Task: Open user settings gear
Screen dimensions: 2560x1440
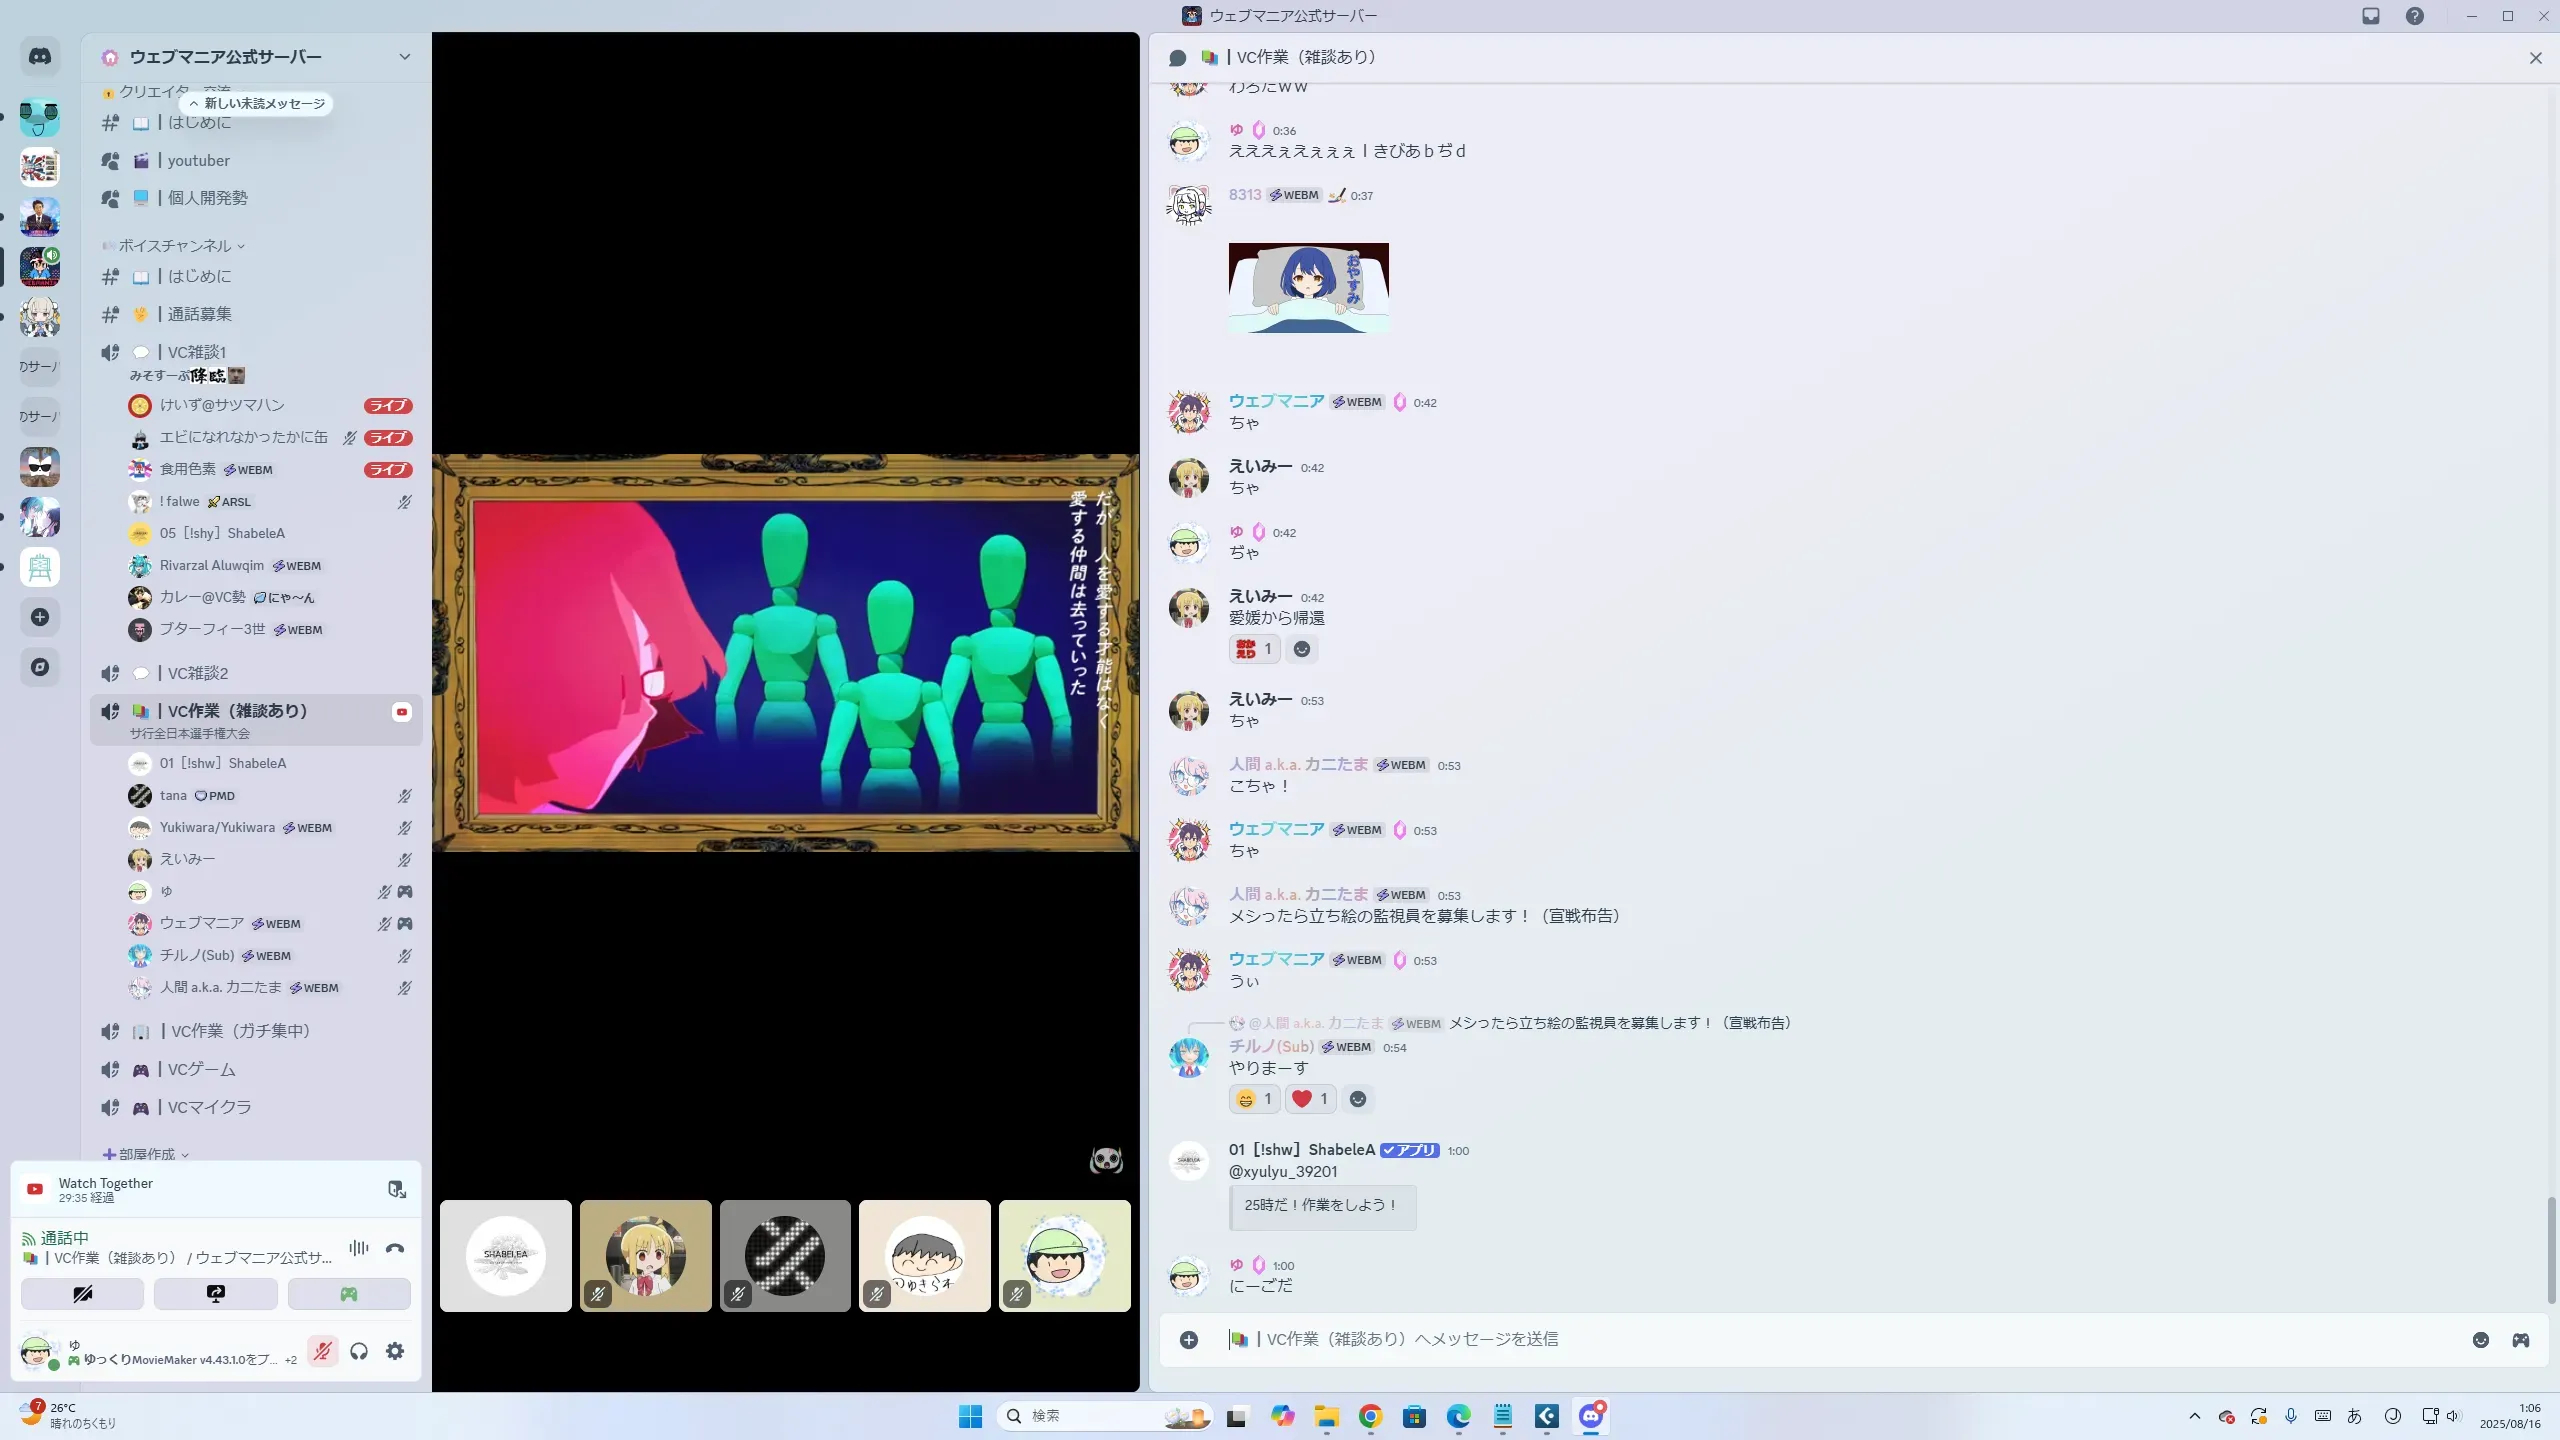Action: 395,1352
